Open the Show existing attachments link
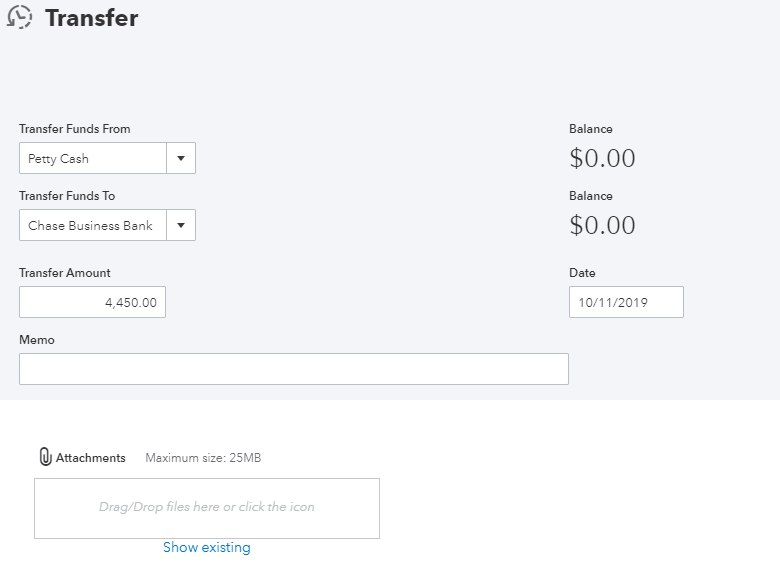This screenshot has height=576, width=780. 207,547
